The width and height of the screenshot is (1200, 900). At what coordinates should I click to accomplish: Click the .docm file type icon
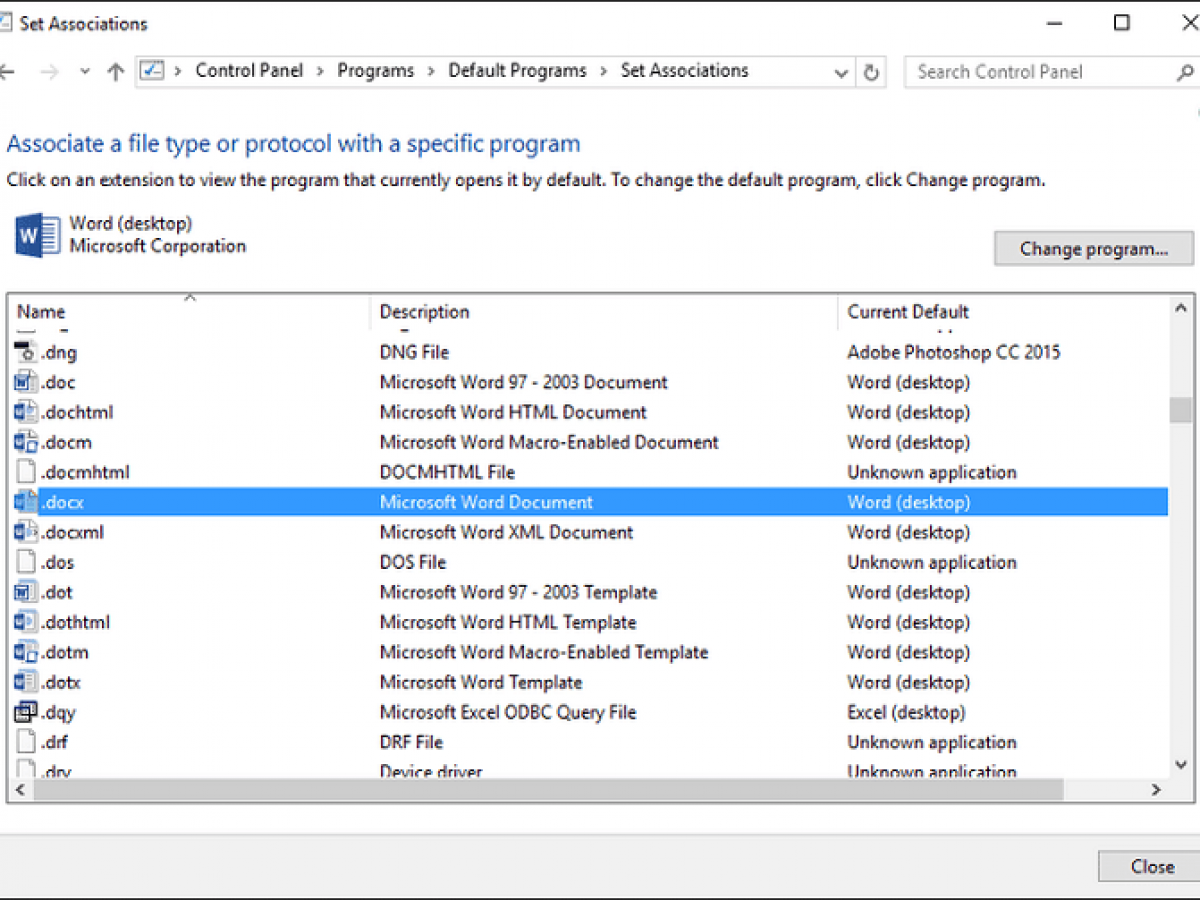[x=26, y=442]
